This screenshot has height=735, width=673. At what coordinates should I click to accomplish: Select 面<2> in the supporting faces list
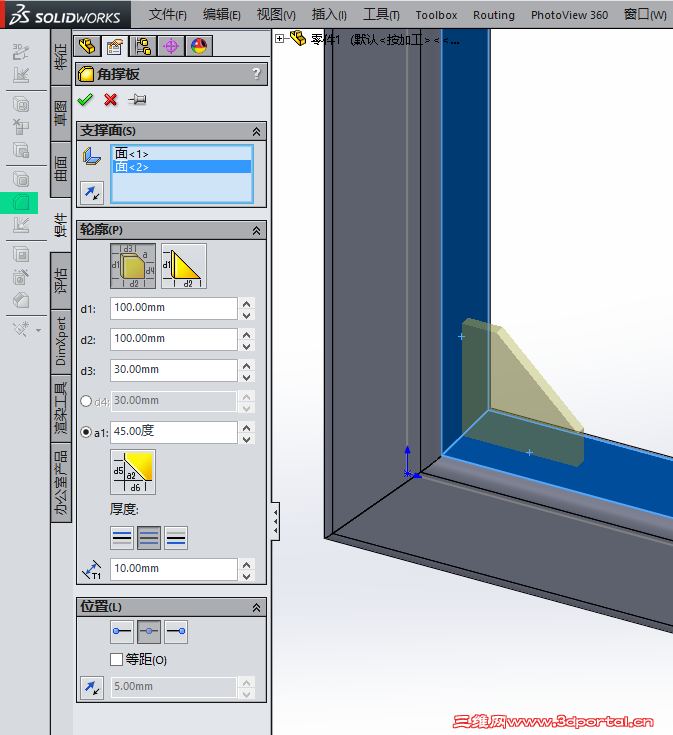tap(182, 167)
